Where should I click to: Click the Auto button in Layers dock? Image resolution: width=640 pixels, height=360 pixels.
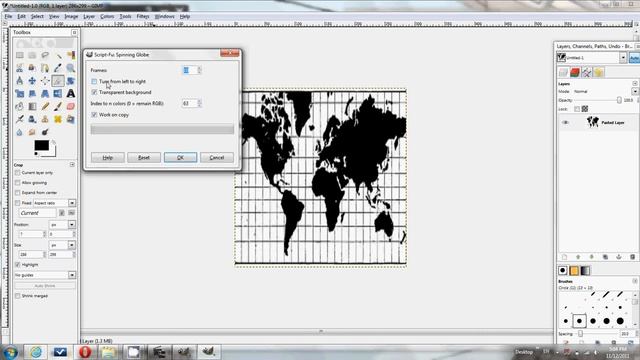point(634,58)
